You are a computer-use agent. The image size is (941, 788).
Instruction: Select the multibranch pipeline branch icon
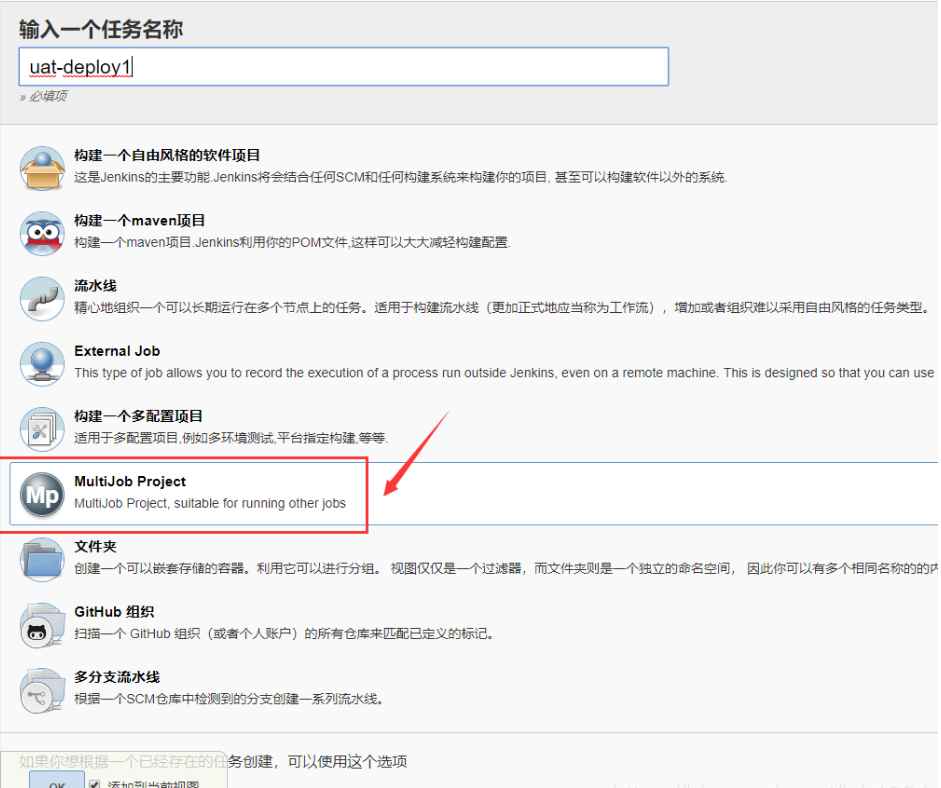pyautogui.click(x=42, y=691)
